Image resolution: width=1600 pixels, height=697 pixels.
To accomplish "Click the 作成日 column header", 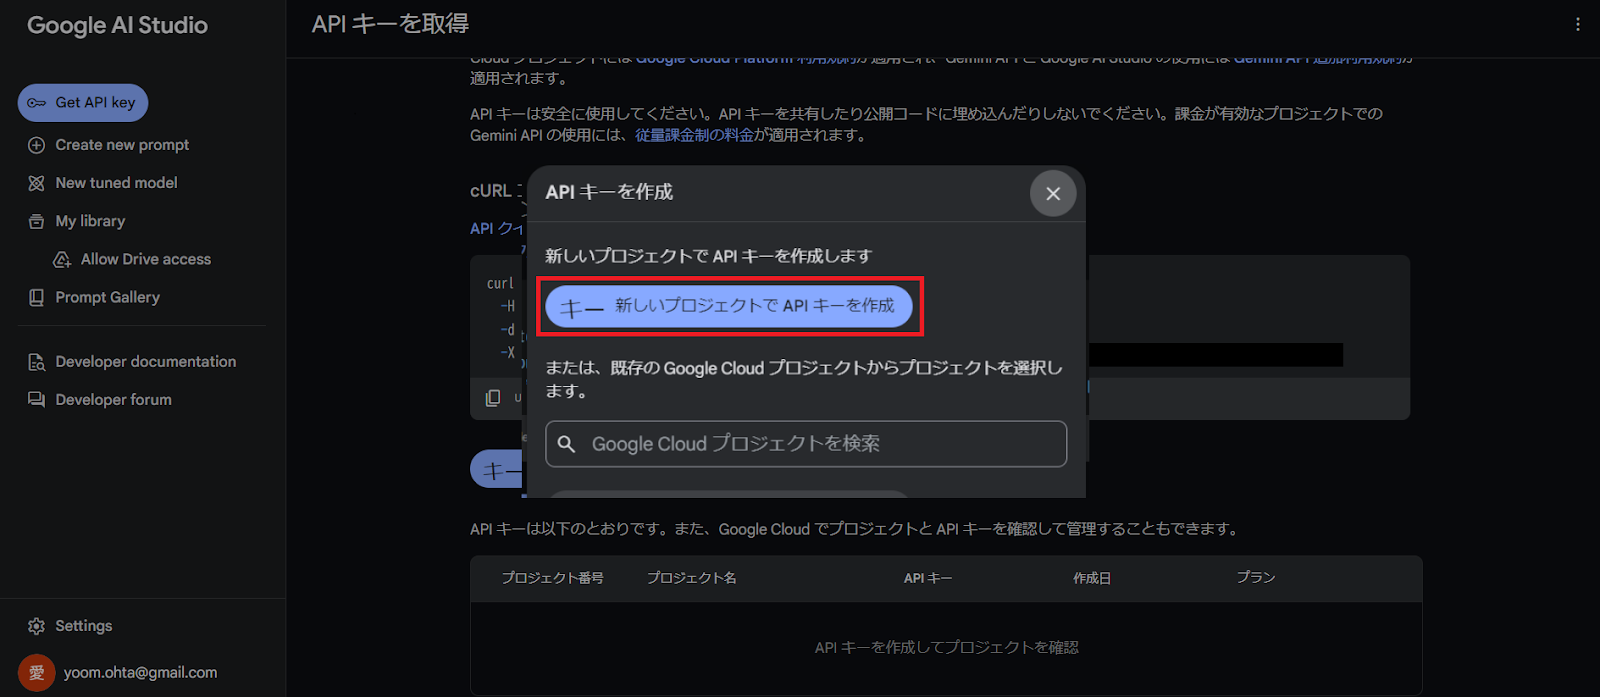I will tap(1092, 578).
